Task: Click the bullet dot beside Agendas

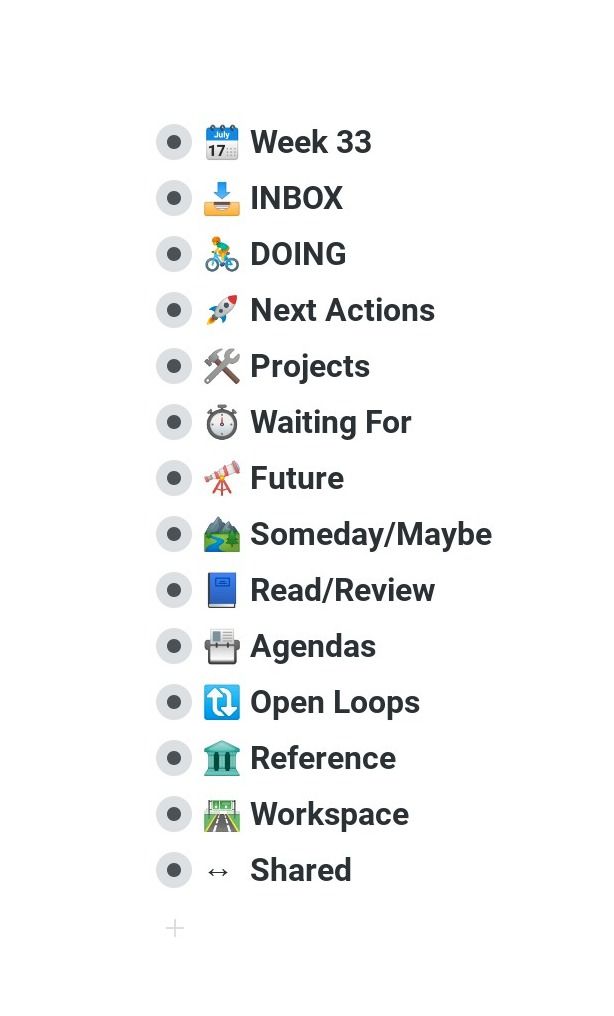Action: click(x=174, y=646)
